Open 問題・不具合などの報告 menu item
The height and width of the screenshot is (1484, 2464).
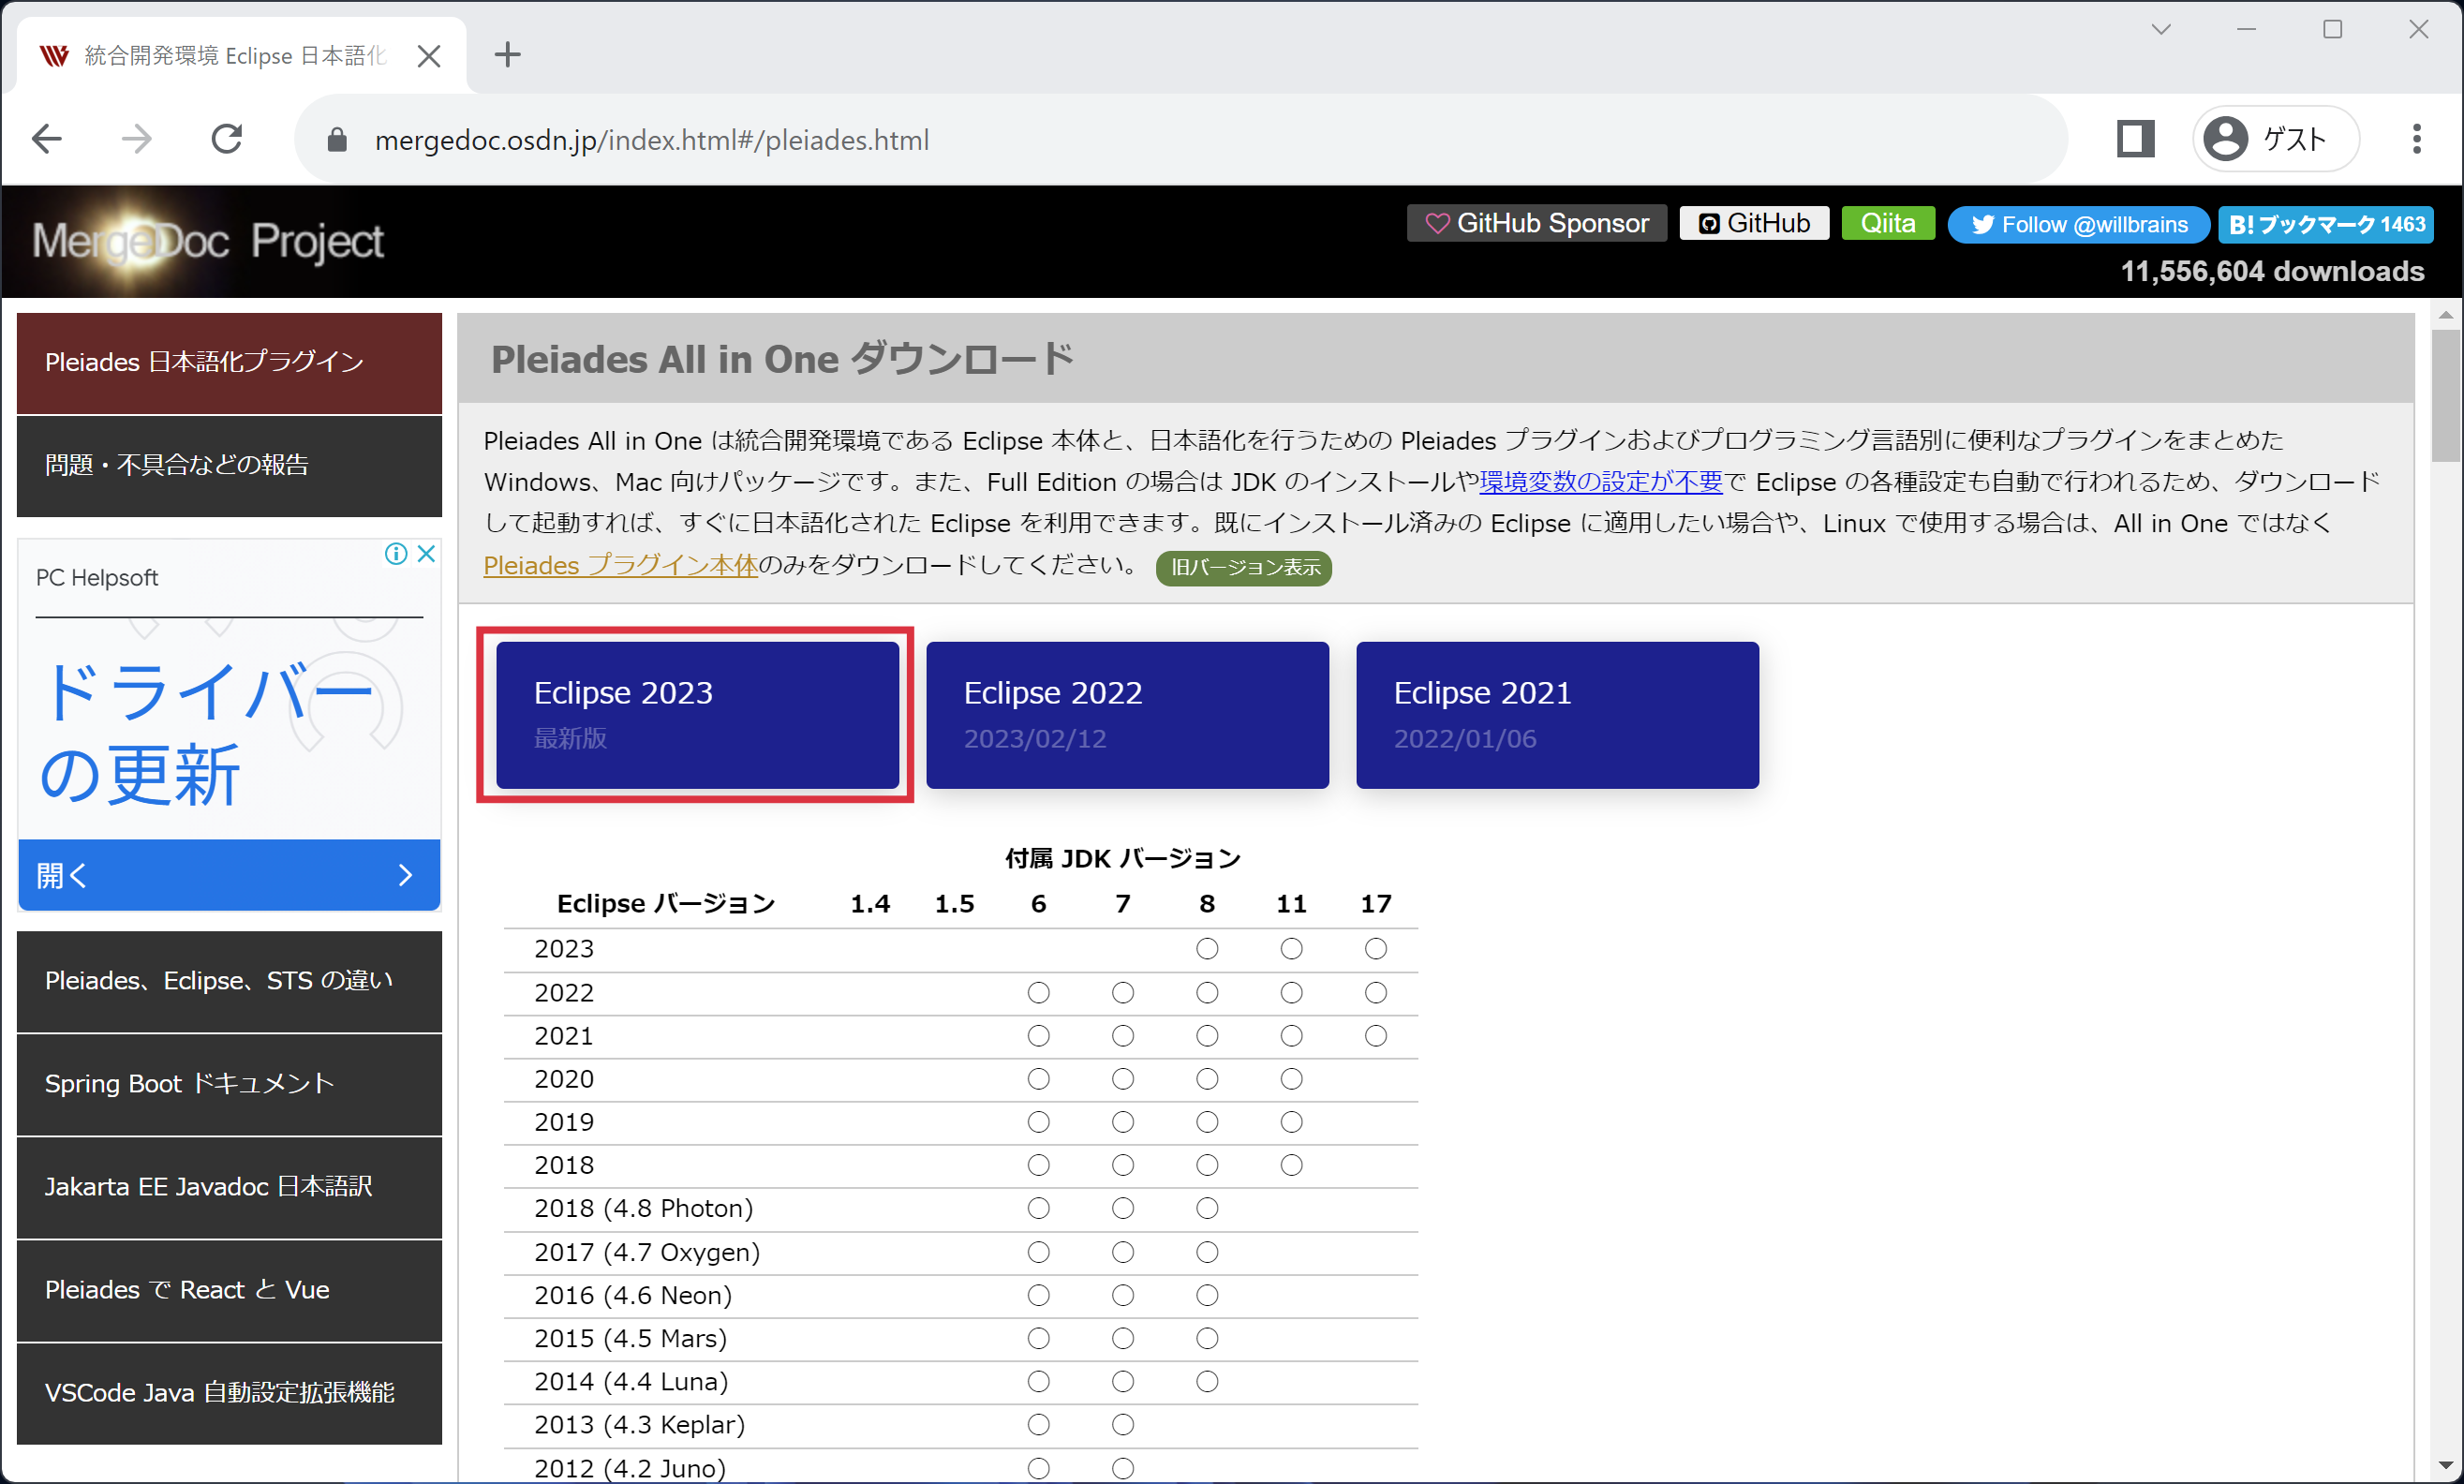point(229,466)
